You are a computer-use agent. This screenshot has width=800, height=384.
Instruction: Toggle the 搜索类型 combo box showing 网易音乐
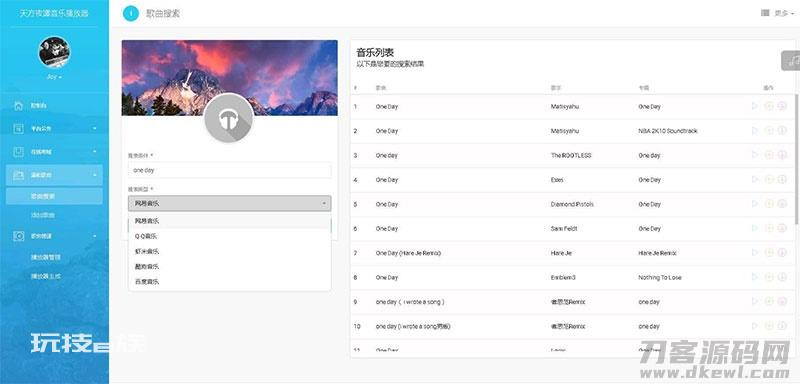click(229, 203)
